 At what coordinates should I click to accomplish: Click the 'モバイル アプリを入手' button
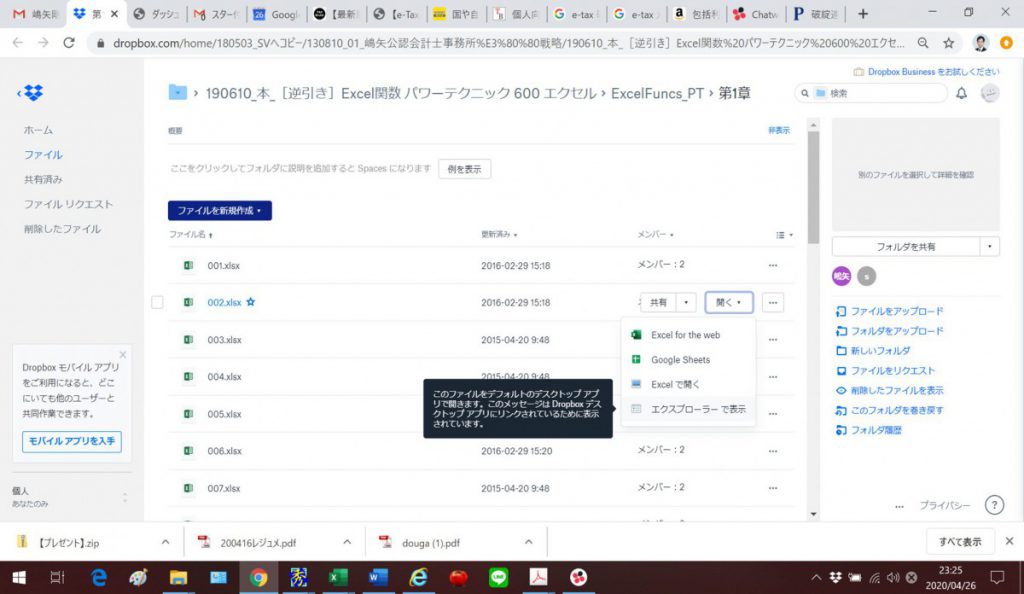(x=71, y=440)
